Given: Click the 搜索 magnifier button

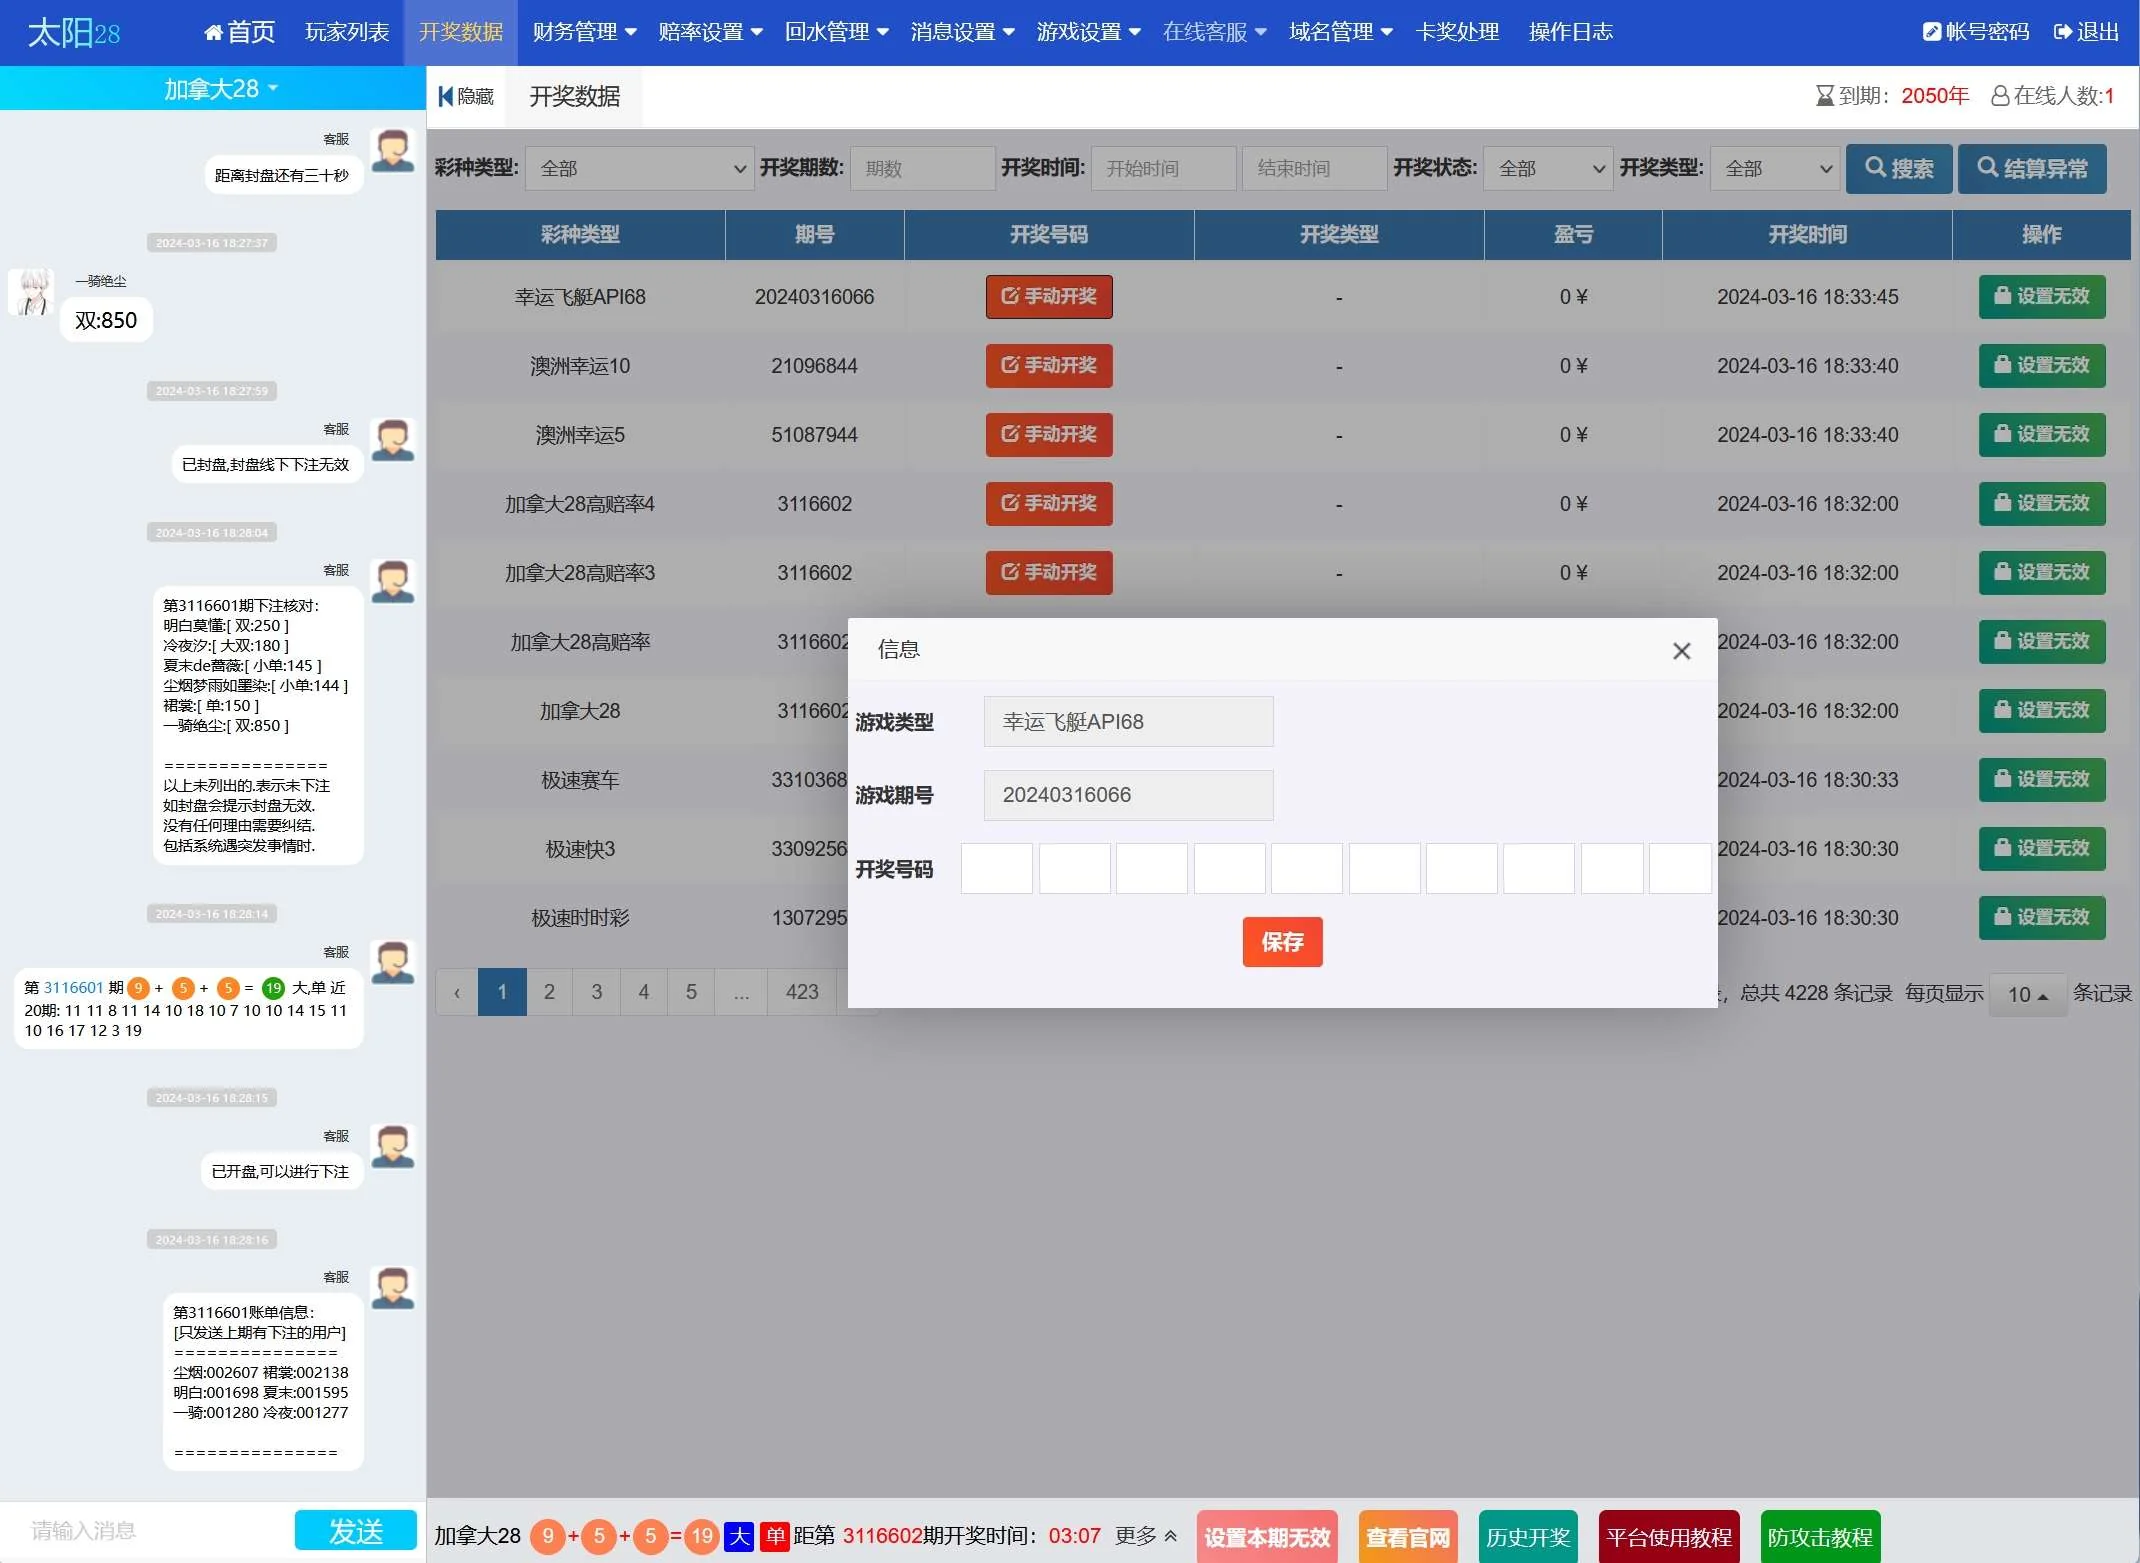Looking at the screenshot, I should (1898, 168).
